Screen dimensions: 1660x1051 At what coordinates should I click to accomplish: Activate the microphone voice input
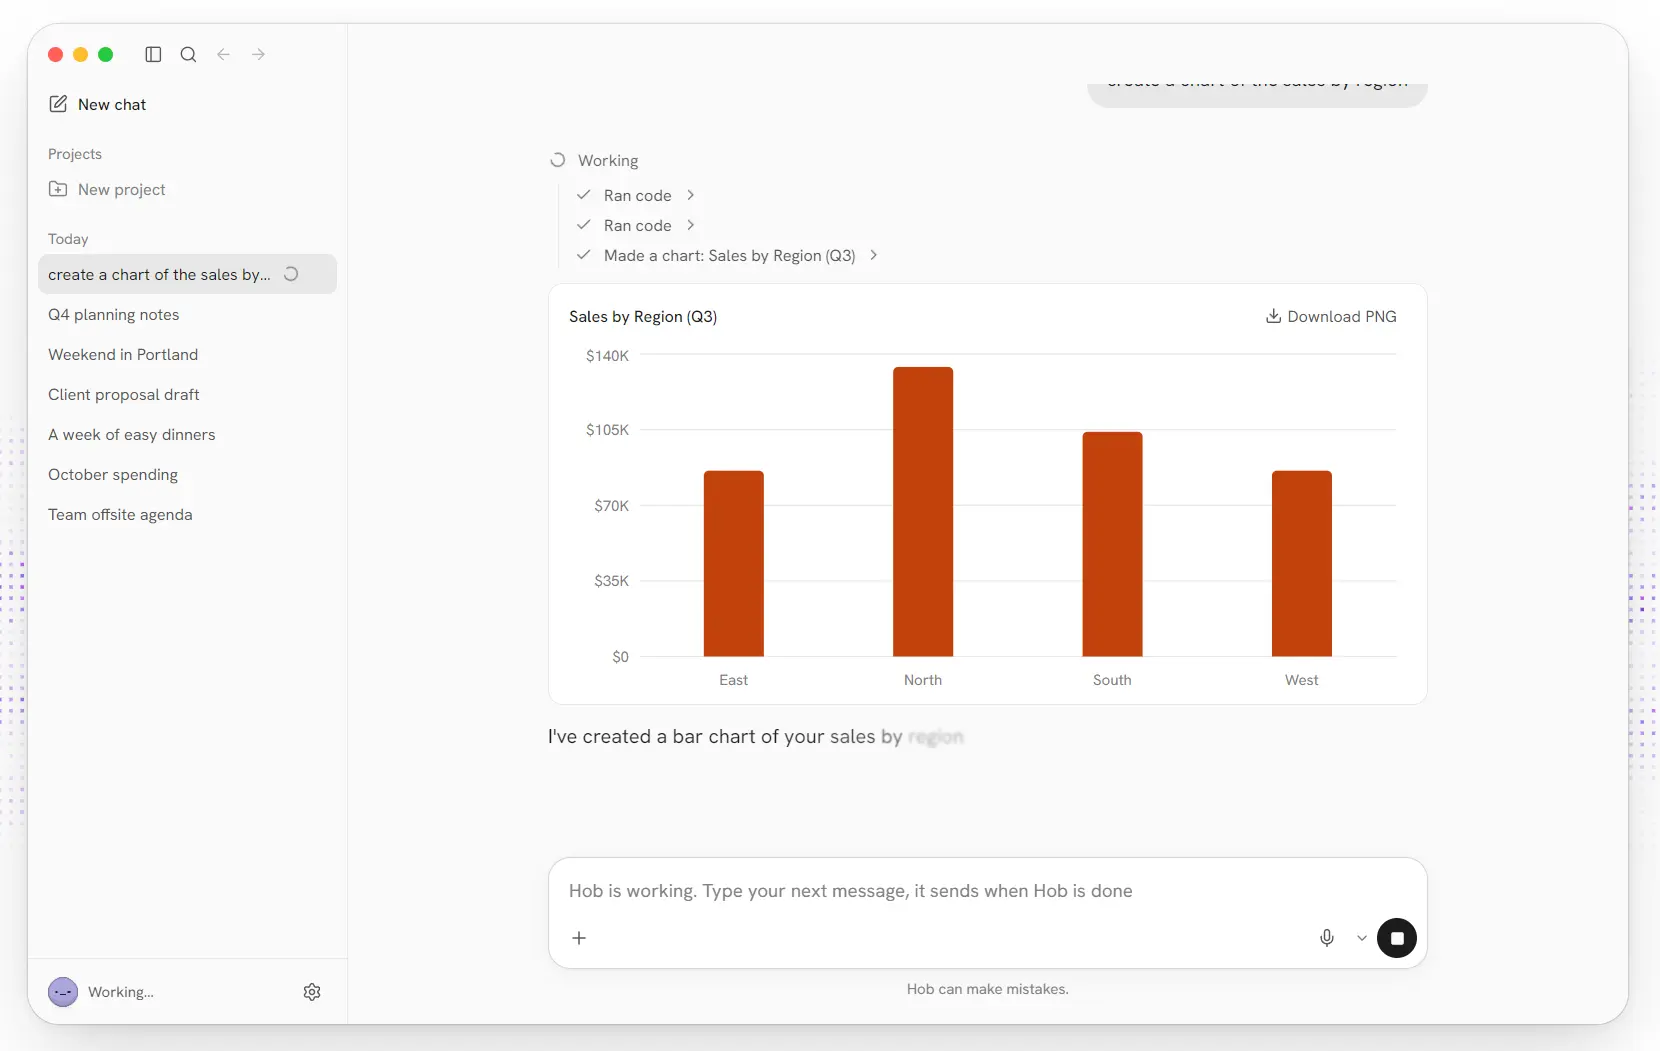(1327, 938)
